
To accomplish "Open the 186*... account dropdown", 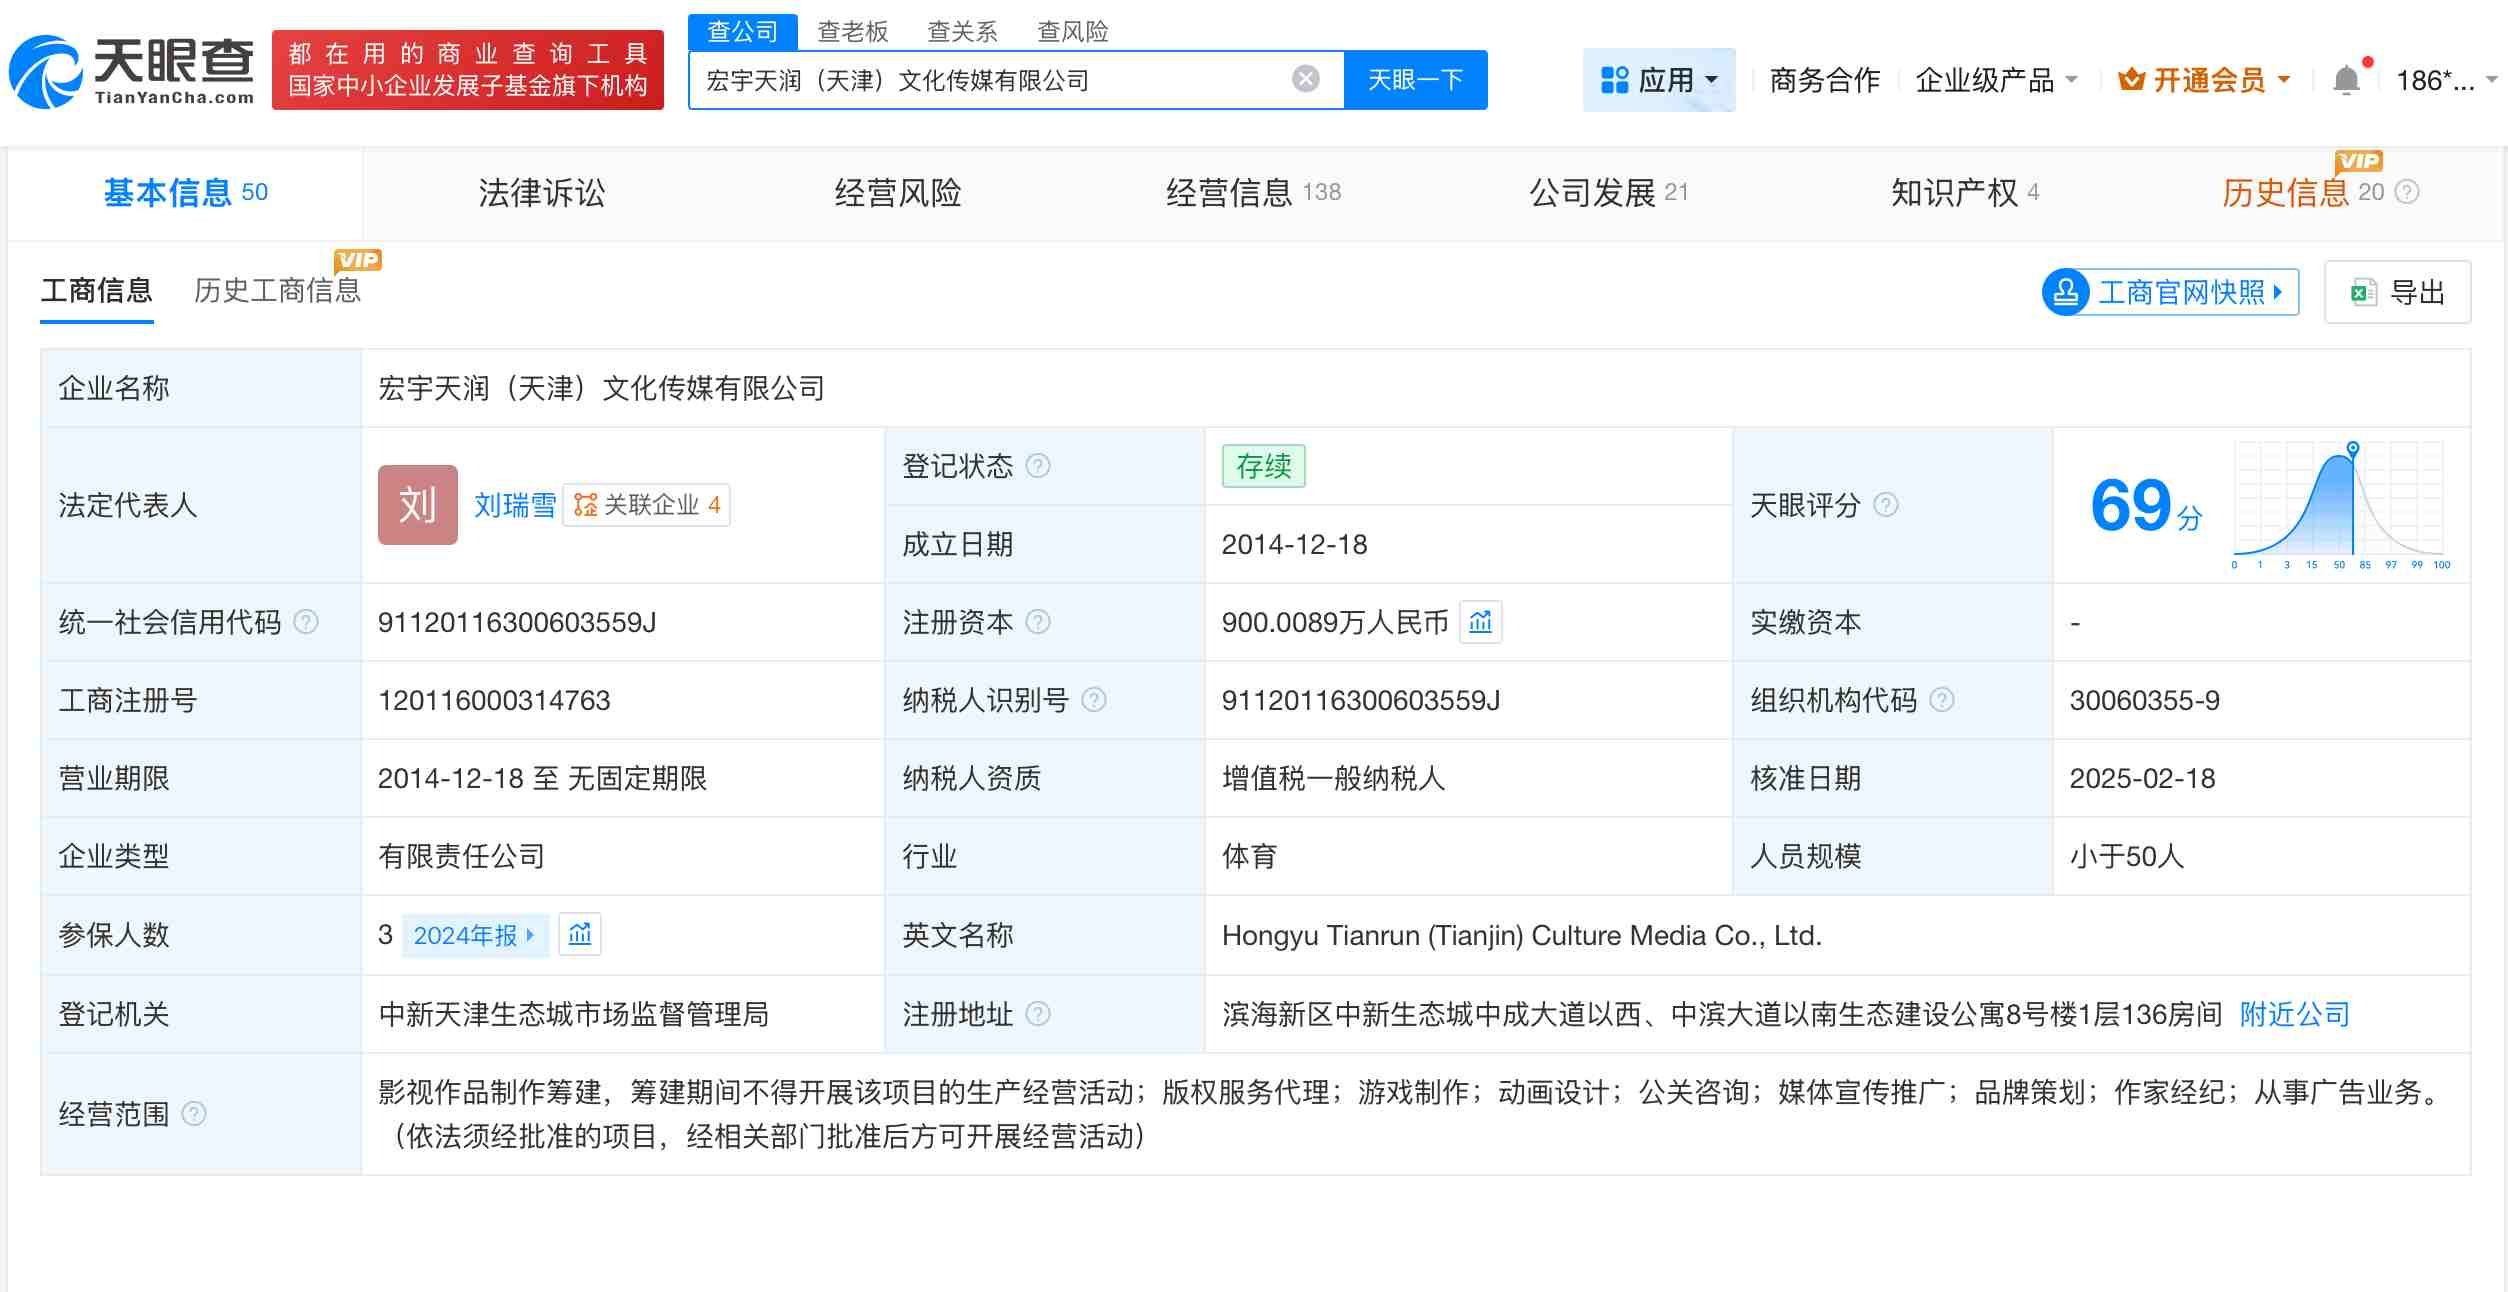I will pos(2437,79).
